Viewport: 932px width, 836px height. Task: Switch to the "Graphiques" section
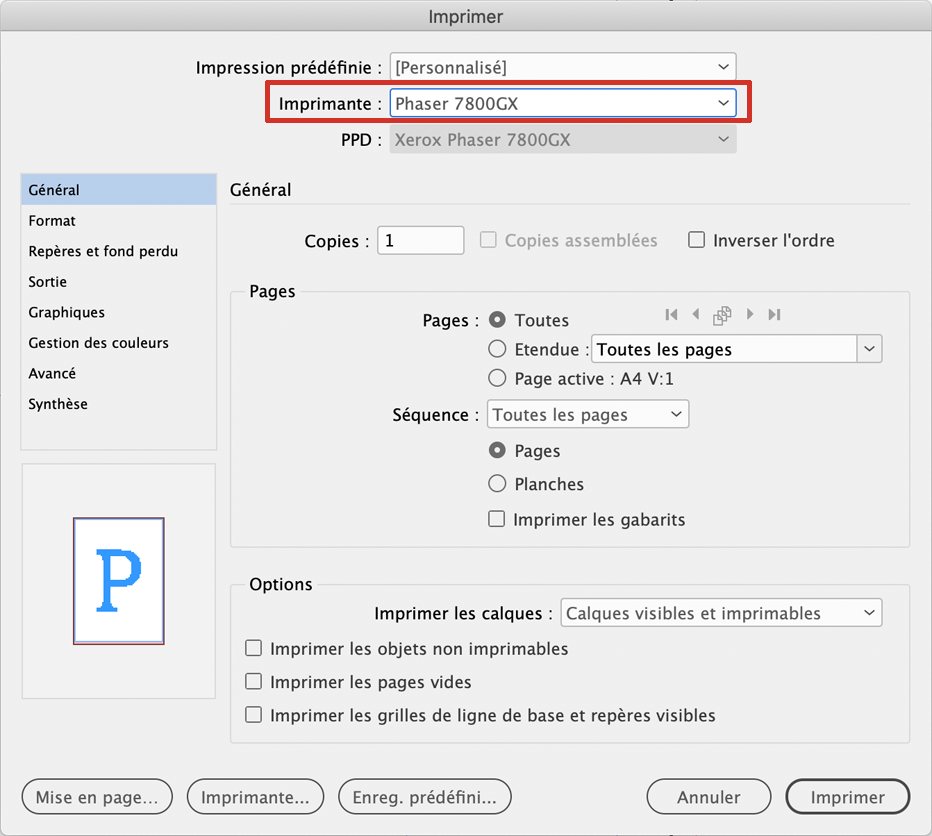tap(66, 312)
